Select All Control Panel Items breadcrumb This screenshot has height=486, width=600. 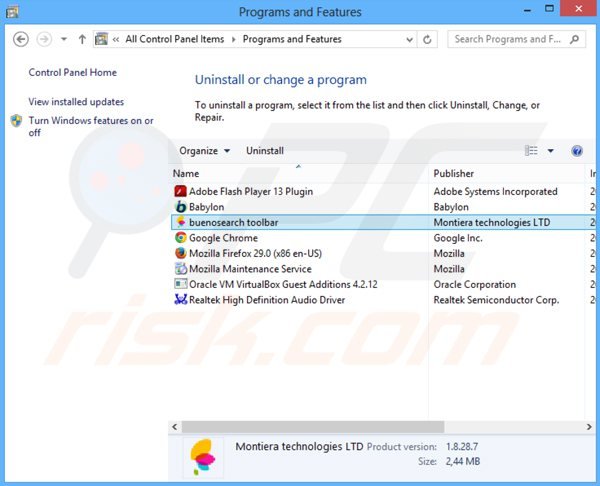click(175, 39)
